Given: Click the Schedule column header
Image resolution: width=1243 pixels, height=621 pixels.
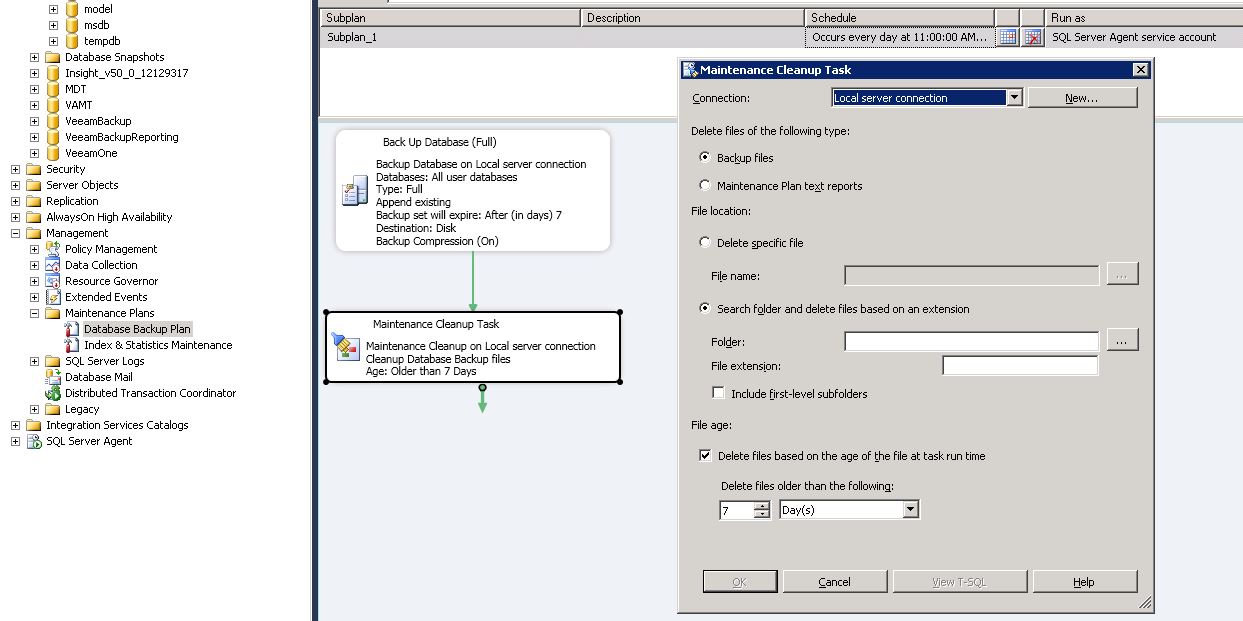Looking at the screenshot, I should point(900,17).
